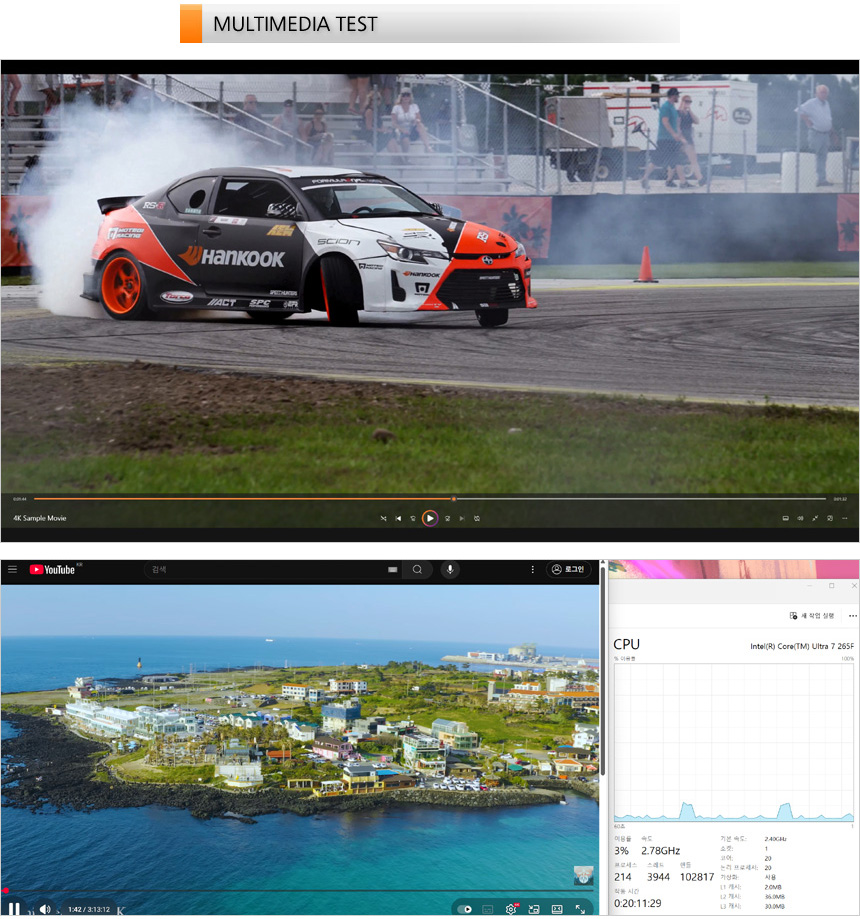
Task: Type in the YouTube search field
Action: pos(260,569)
